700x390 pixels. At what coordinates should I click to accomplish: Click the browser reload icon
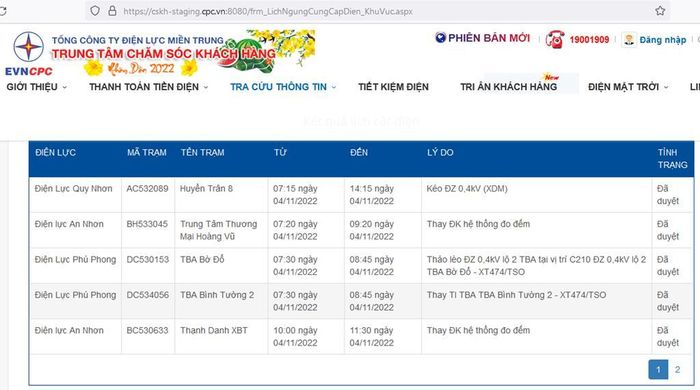[3, 11]
